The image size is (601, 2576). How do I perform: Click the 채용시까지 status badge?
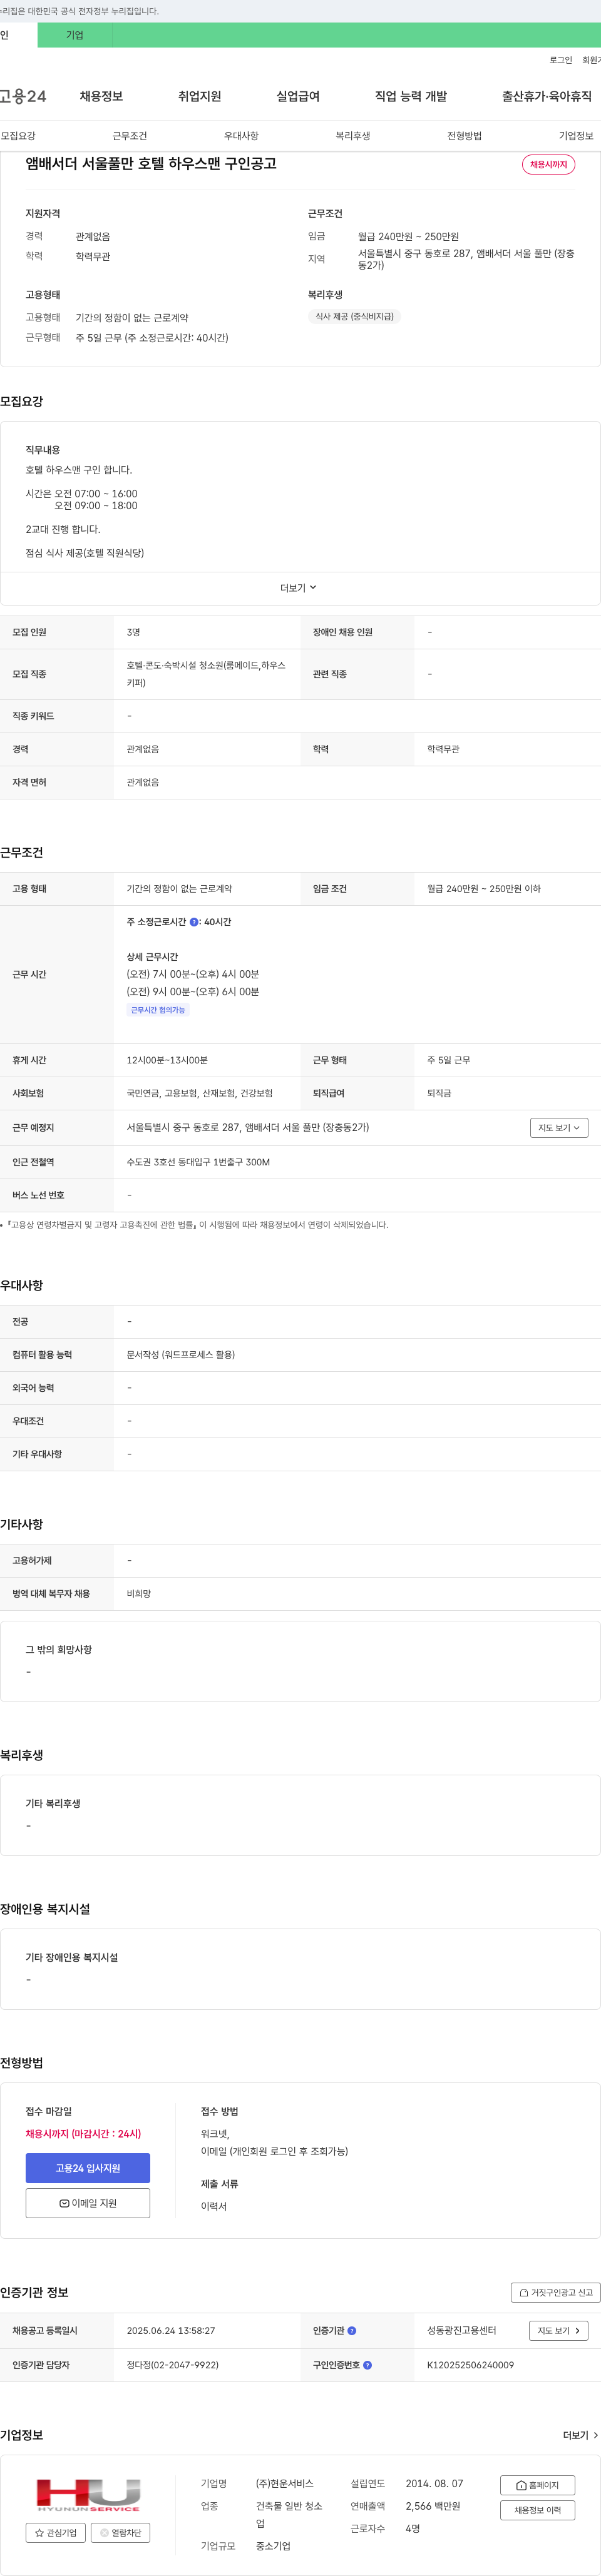tap(548, 164)
